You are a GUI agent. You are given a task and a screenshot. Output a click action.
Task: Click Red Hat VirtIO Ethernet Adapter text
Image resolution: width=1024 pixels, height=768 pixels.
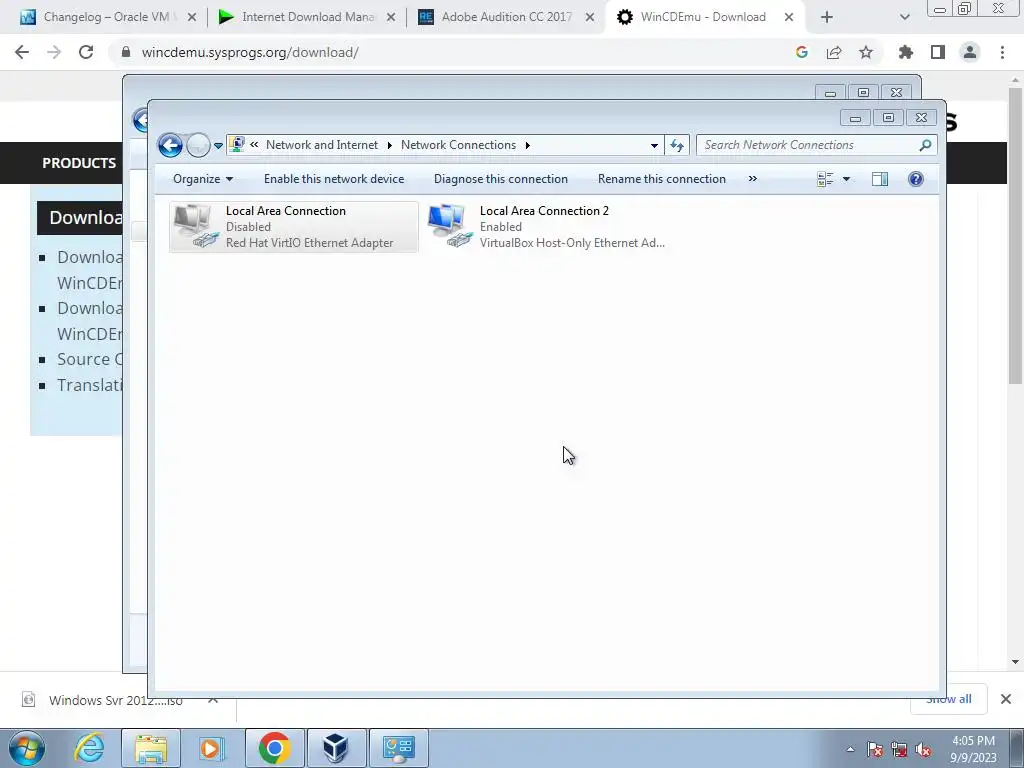tap(310, 243)
